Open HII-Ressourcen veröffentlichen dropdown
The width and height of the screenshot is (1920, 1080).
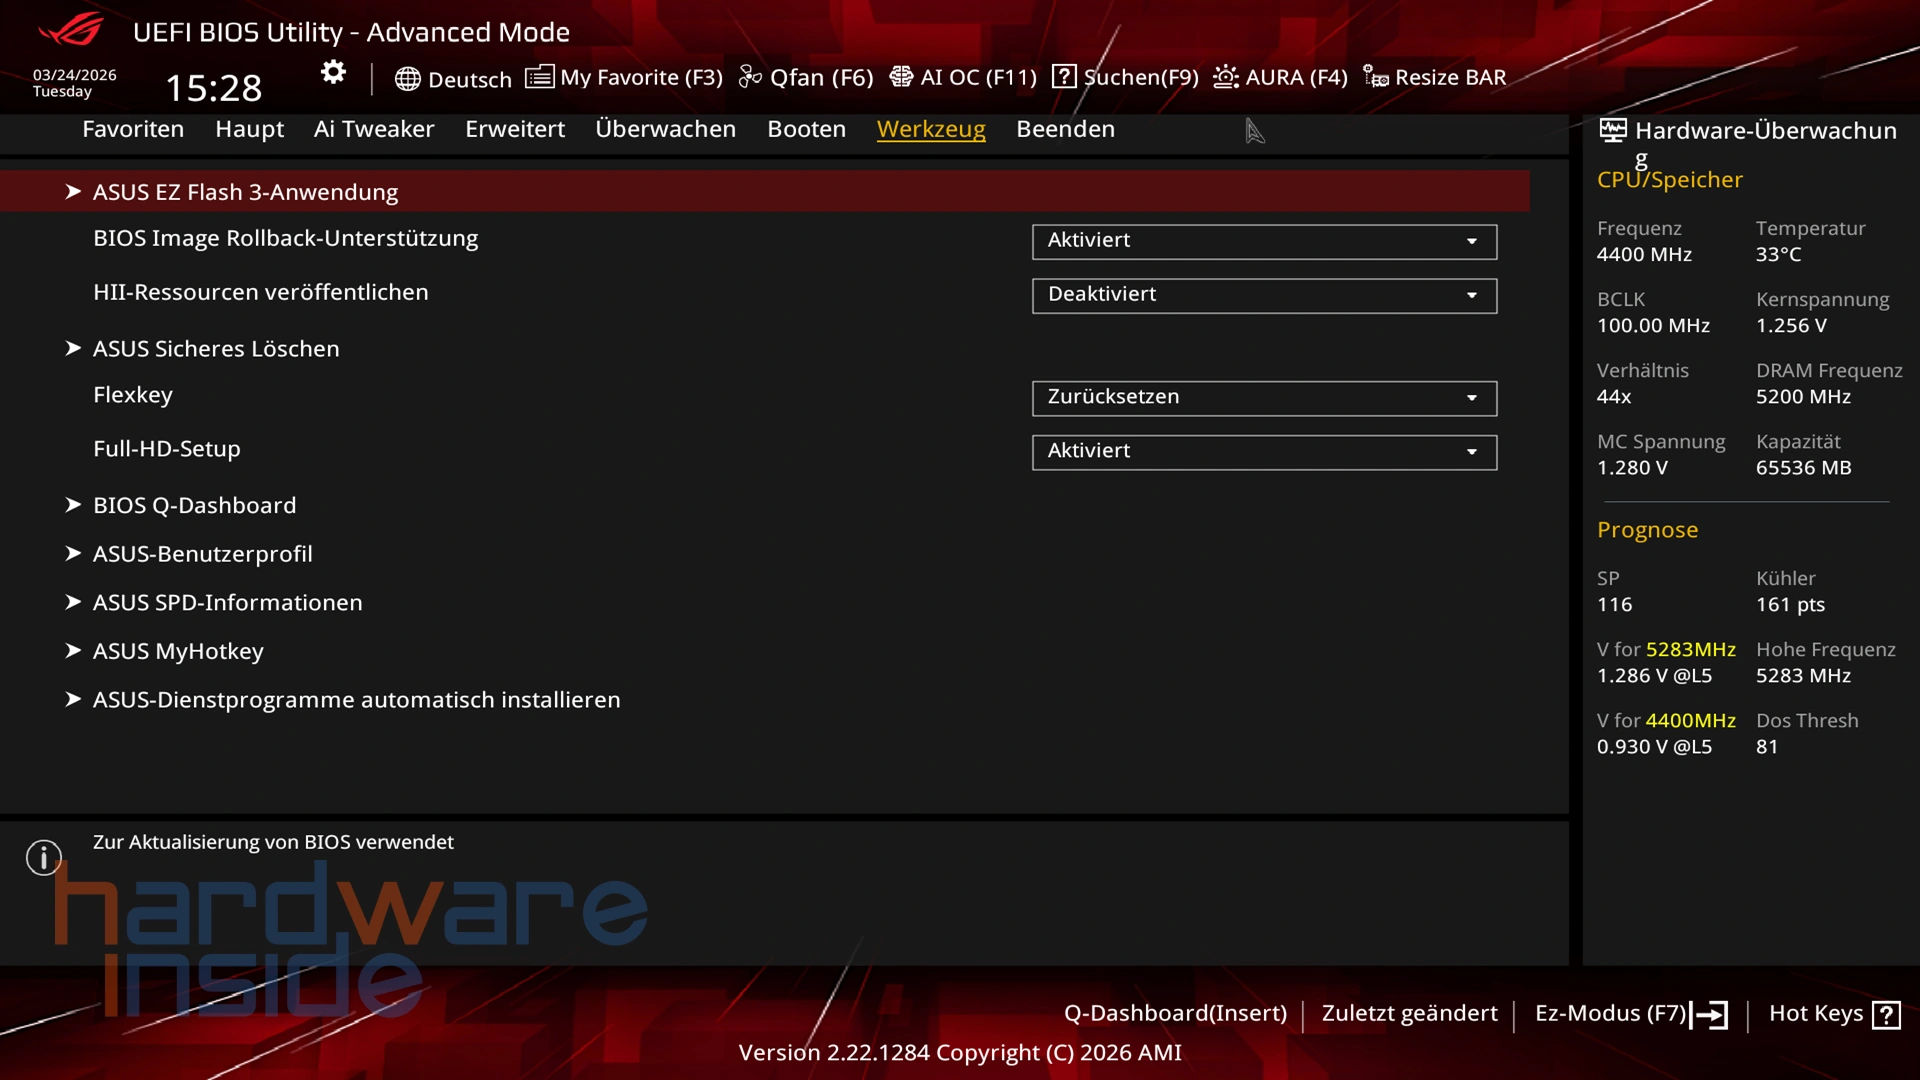1263,295
